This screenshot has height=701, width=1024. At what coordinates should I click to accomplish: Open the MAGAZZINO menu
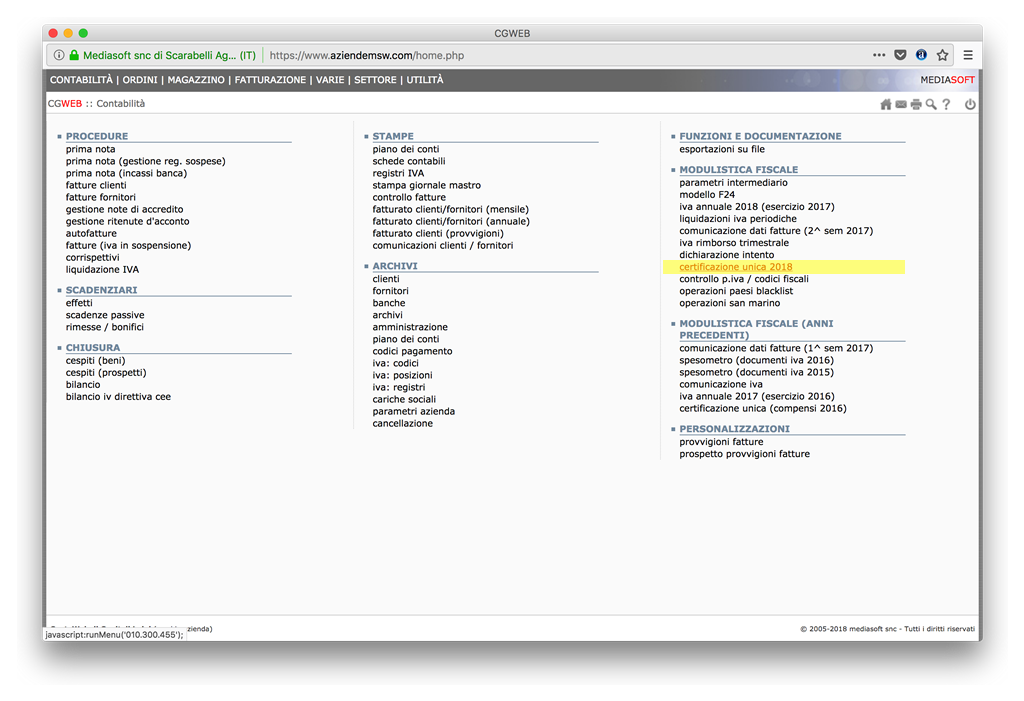click(196, 80)
